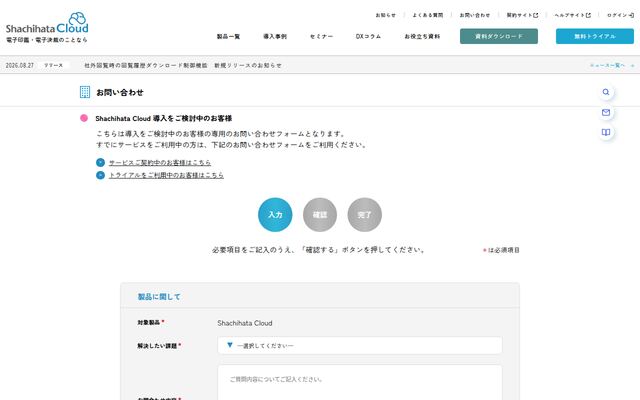Viewport: 640px width, 400px height.
Task: Follow the サービスご契約中のお客様はこちら link
Action: pyautogui.click(x=160, y=162)
